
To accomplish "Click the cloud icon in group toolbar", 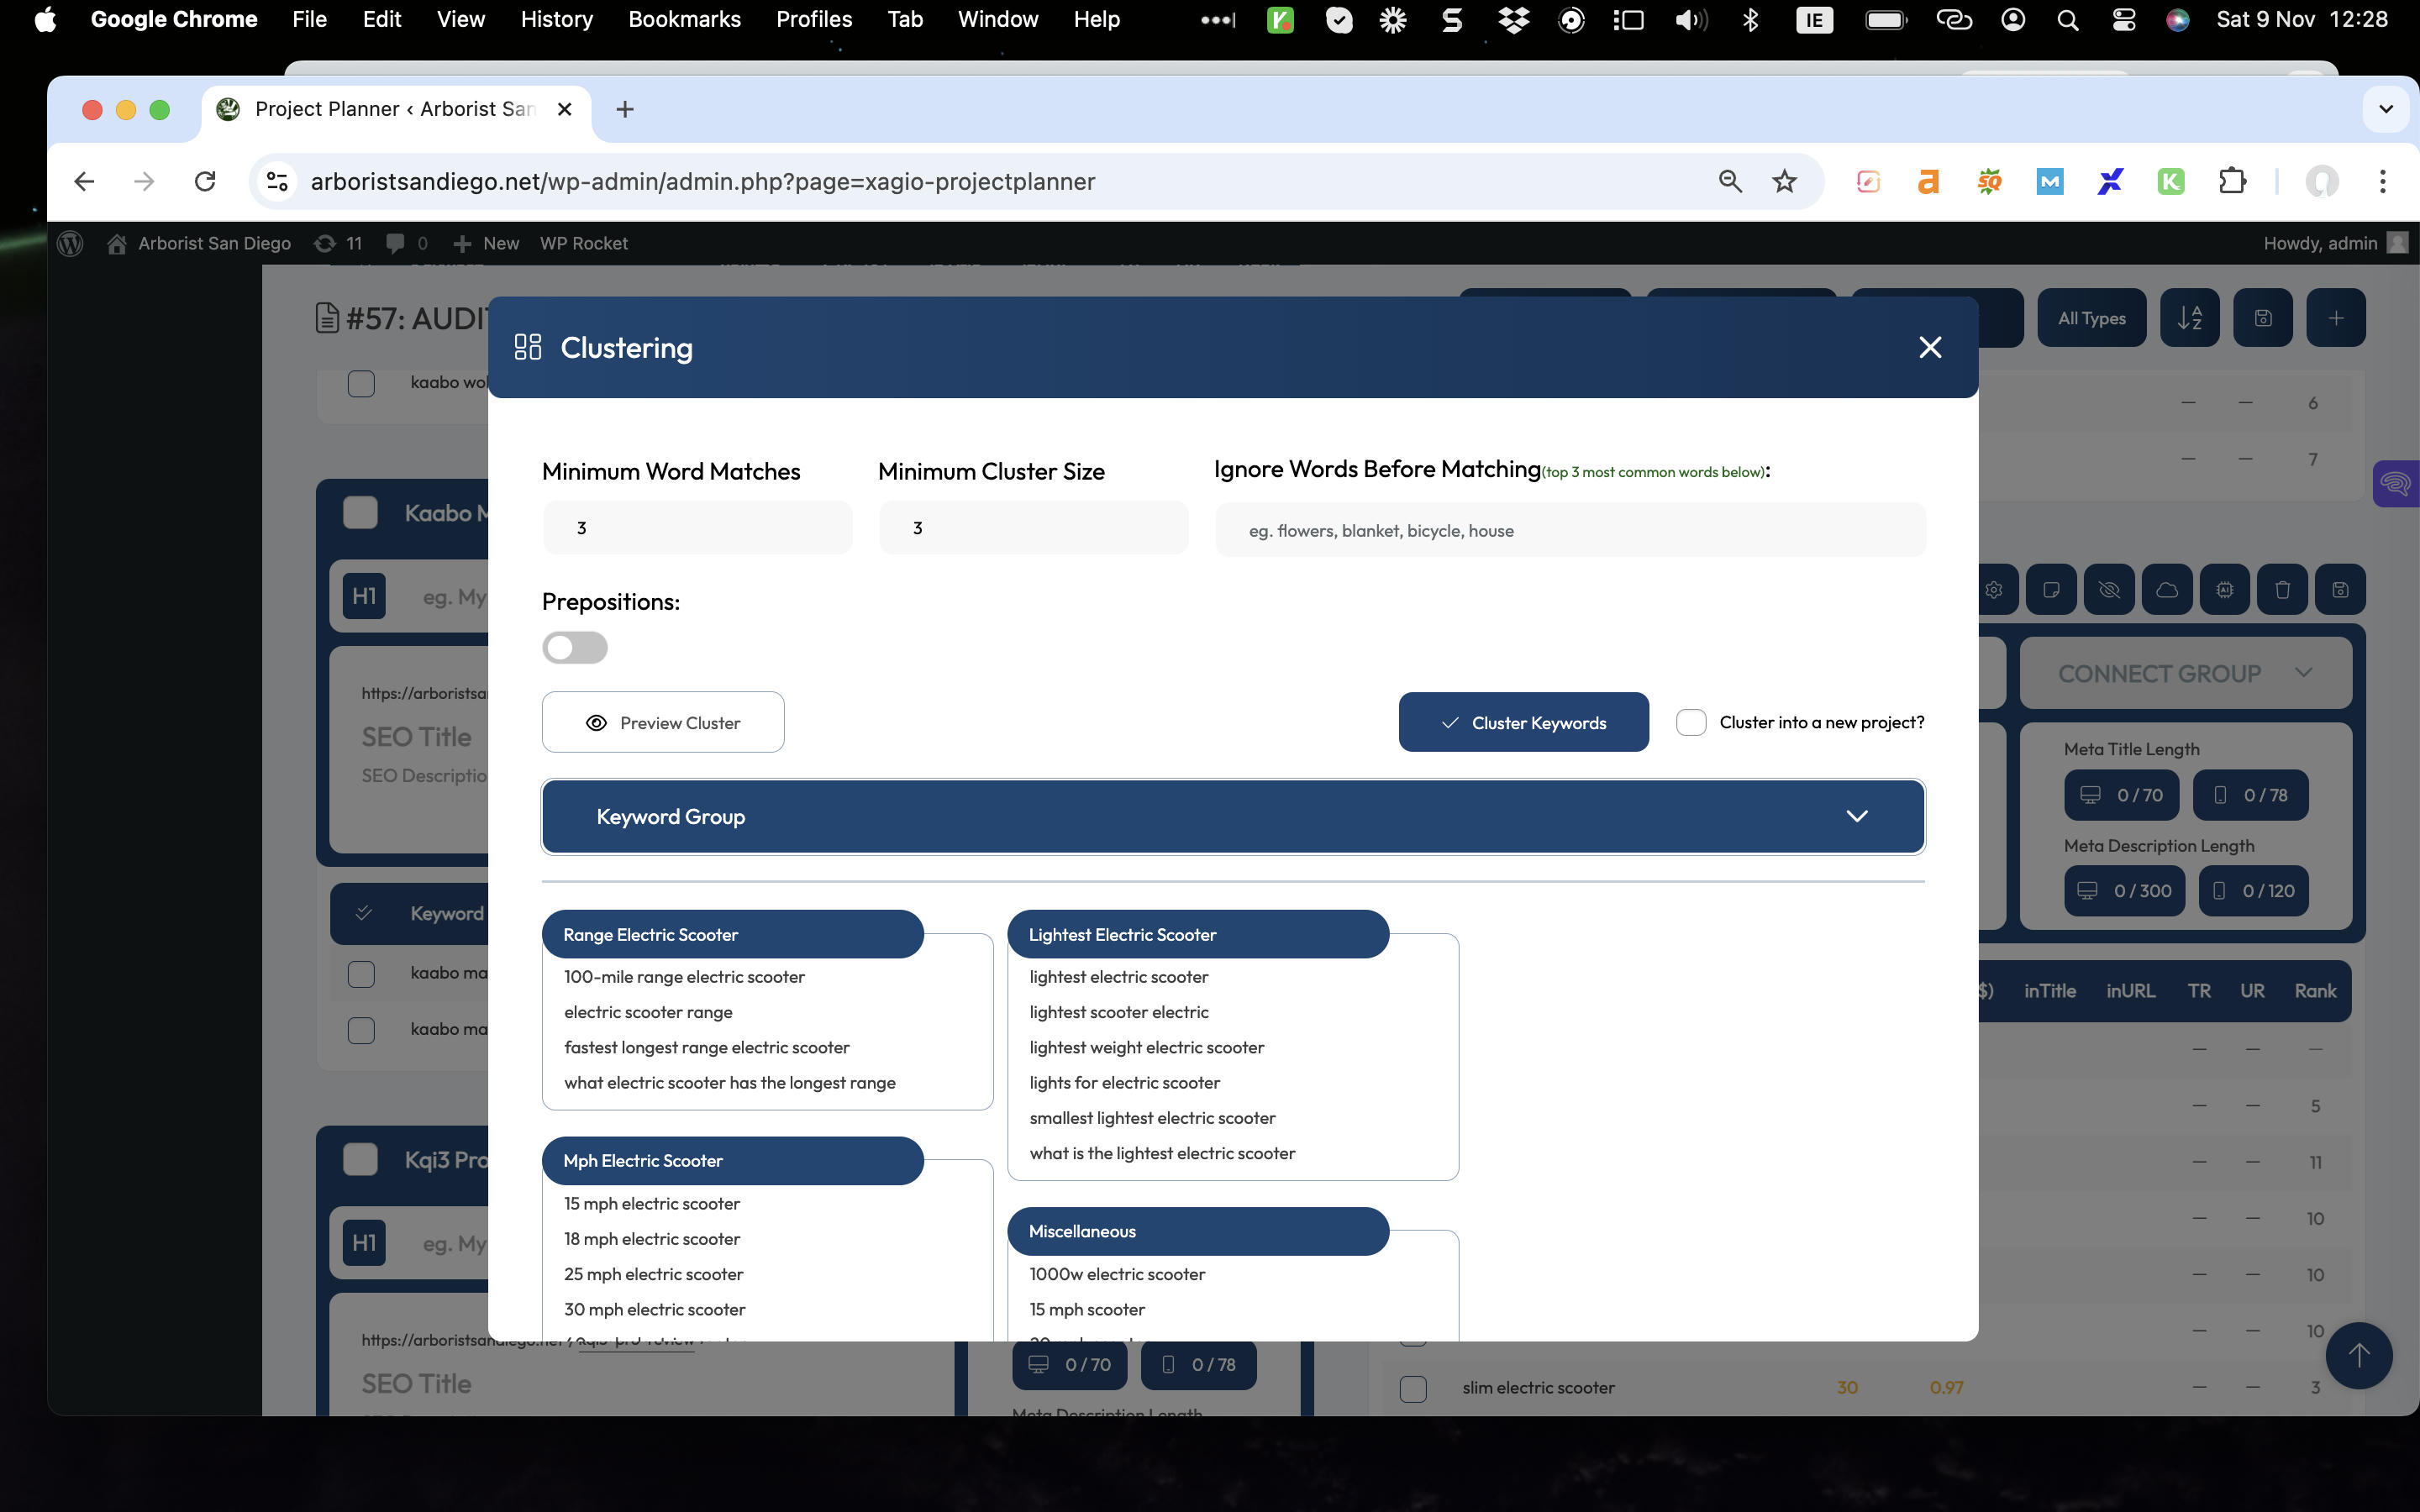I will 2167,589.
